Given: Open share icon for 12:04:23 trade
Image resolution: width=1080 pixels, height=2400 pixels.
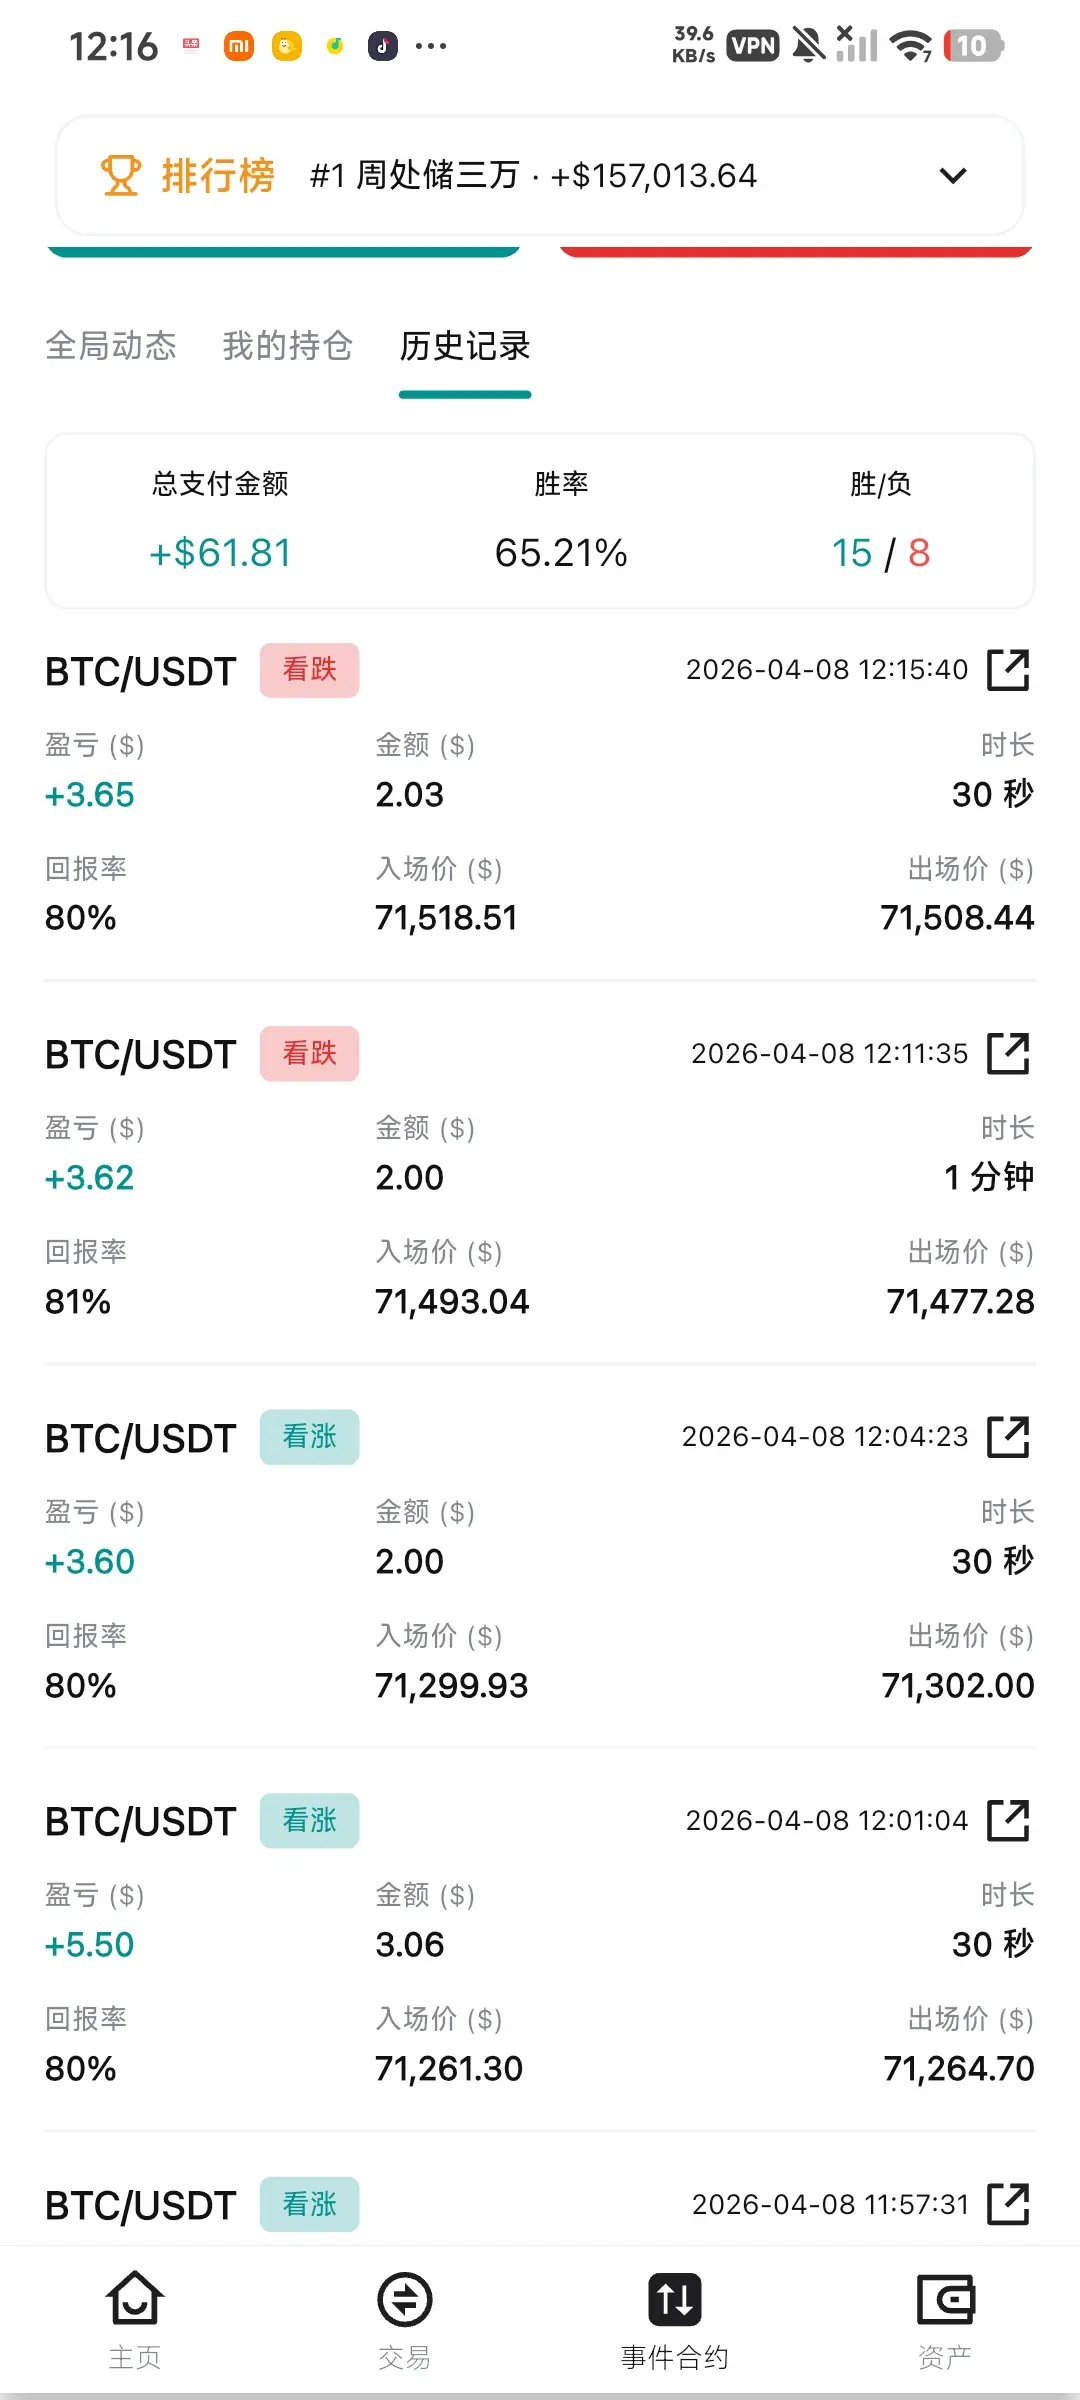Looking at the screenshot, I should tap(1008, 1437).
